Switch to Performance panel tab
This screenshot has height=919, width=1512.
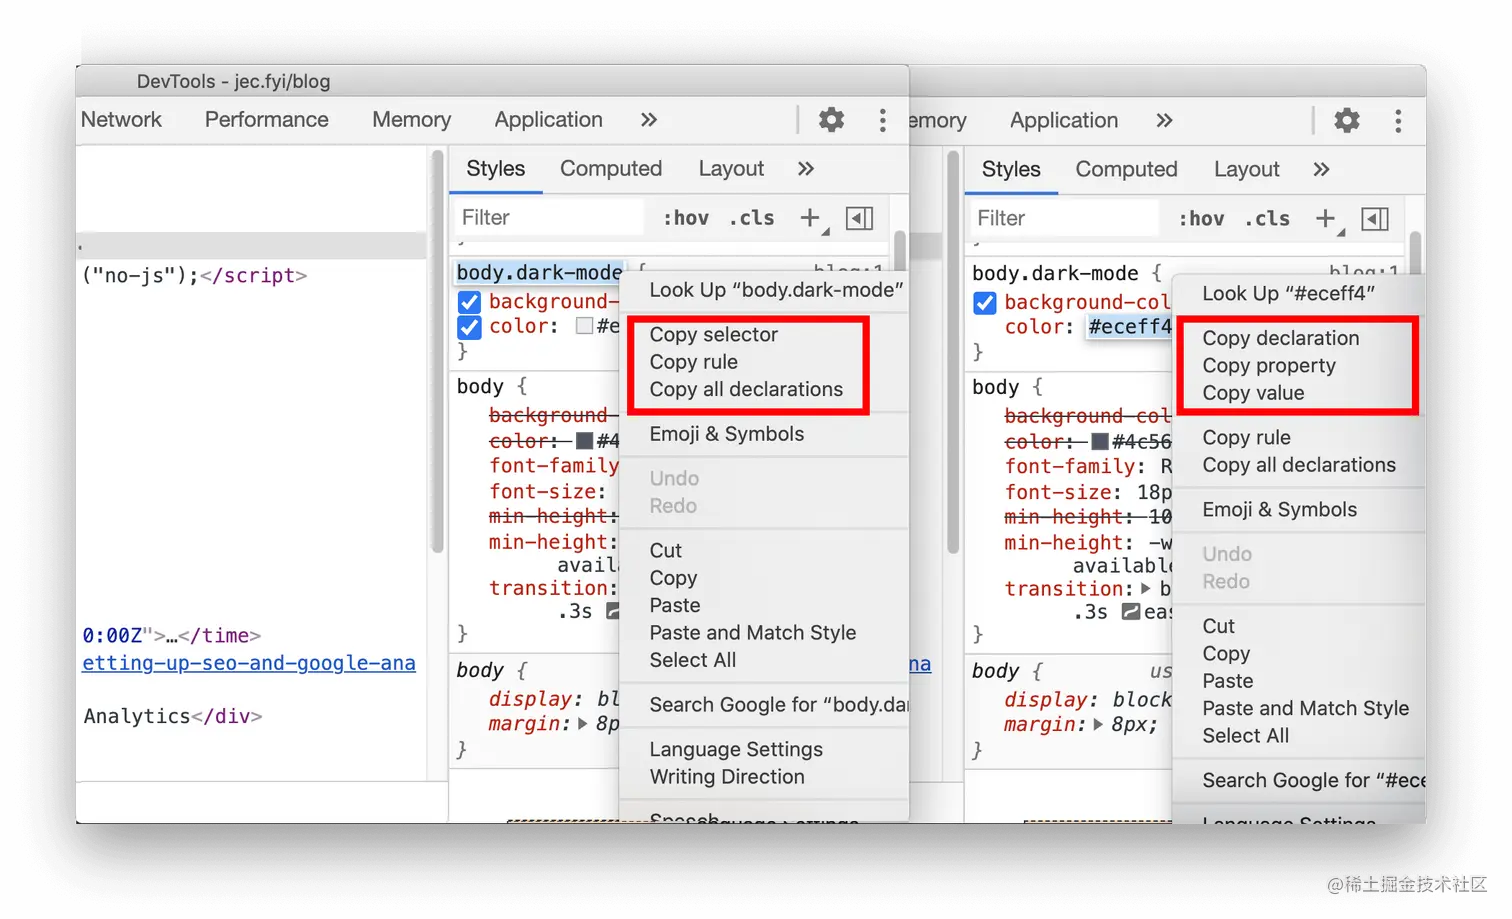(x=267, y=120)
